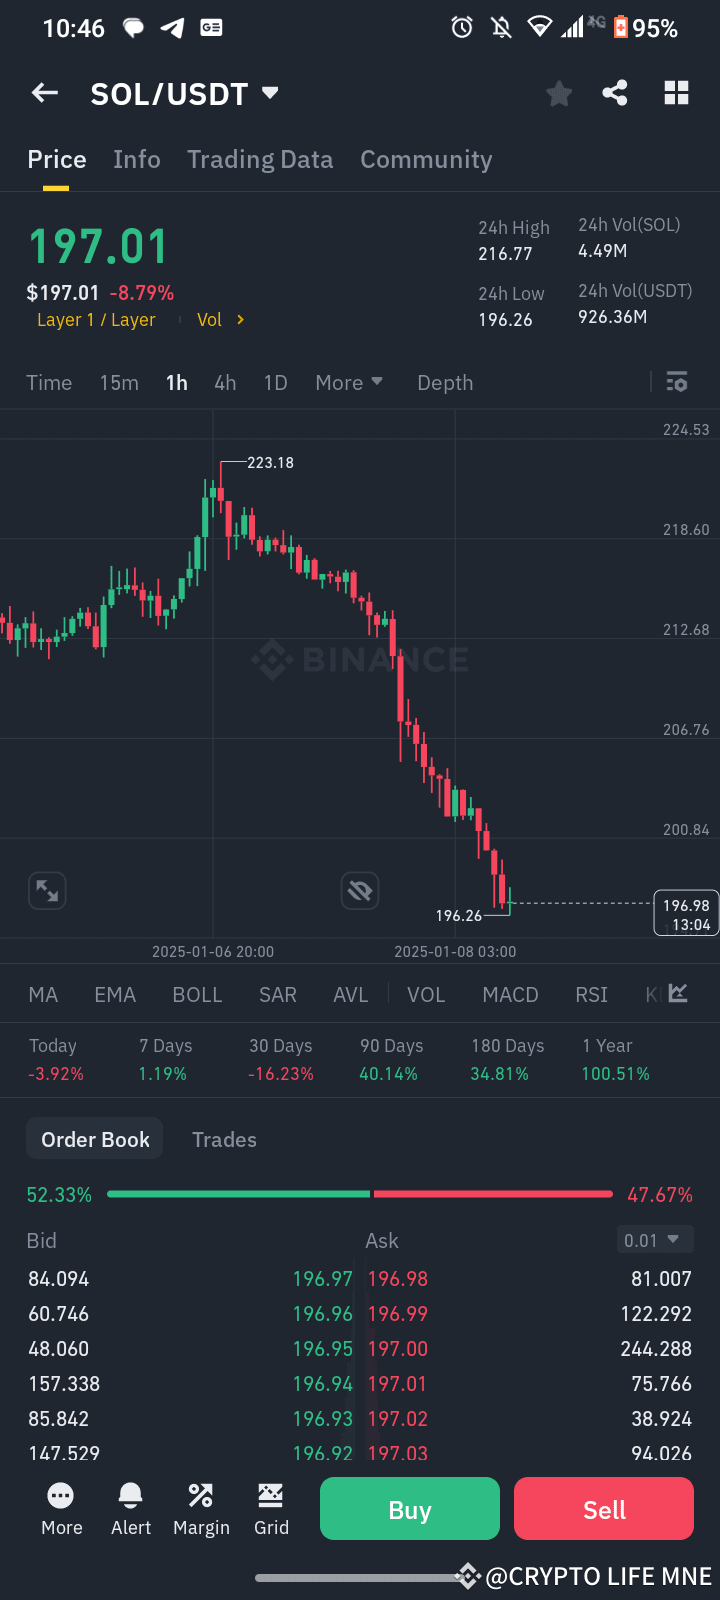Switch to the Trades tab
Viewport: 720px width, 1600px height.
(x=224, y=1139)
